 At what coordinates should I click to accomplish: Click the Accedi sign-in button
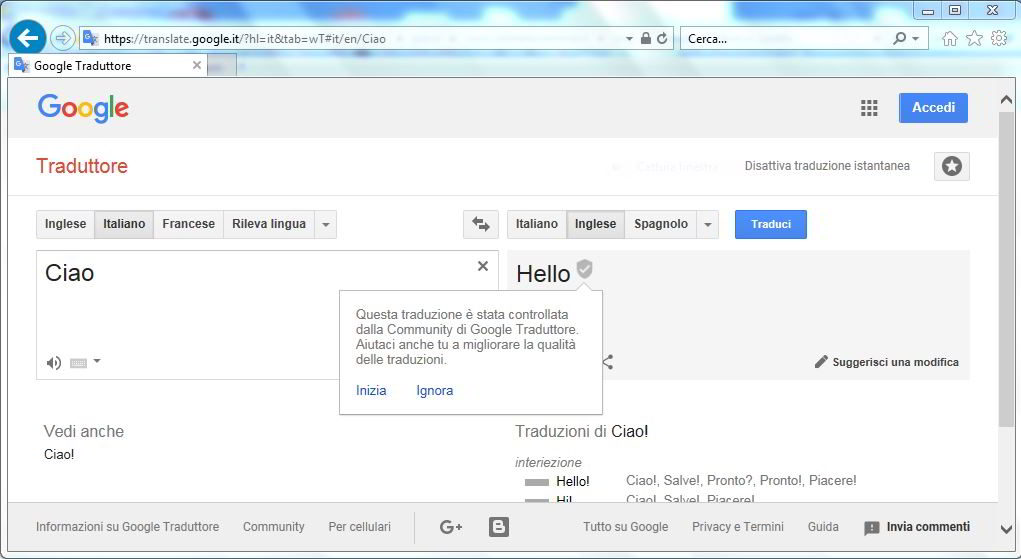(x=933, y=108)
